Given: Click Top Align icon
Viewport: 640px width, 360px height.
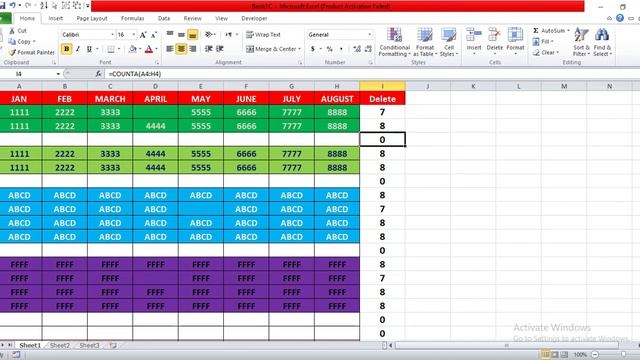Looking at the screenshot, I should 170,35.
